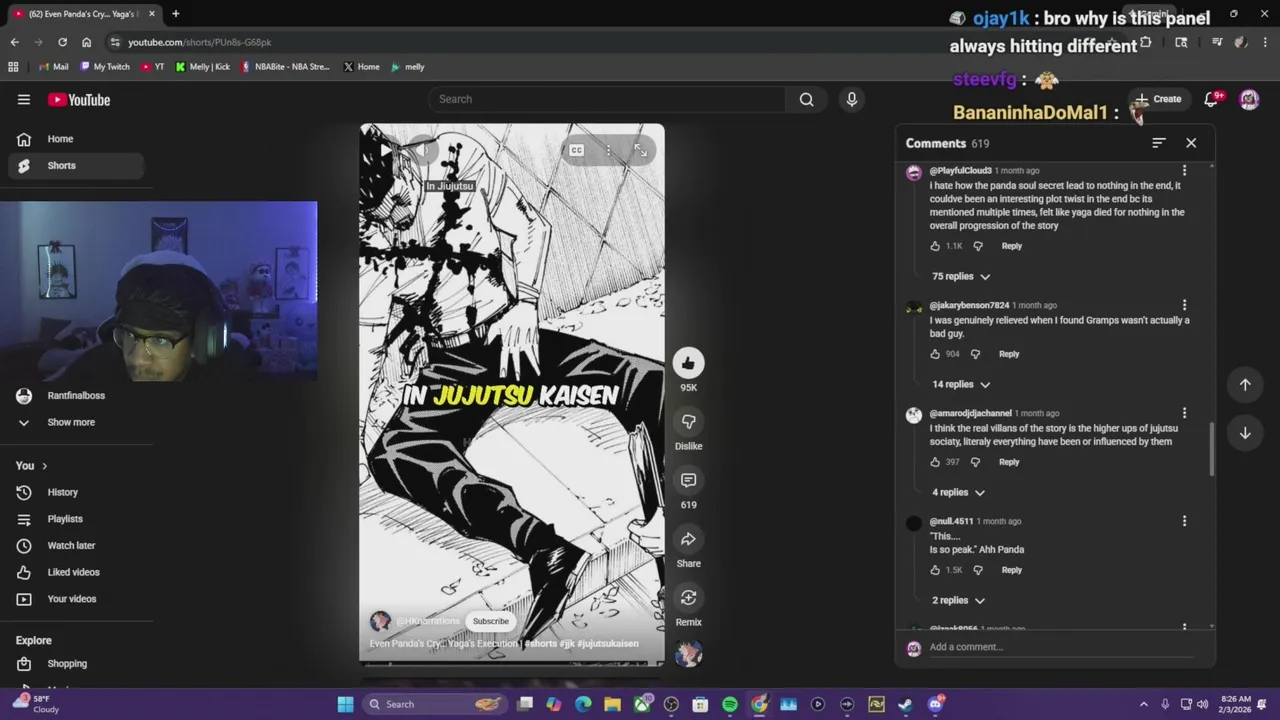Open Watch later in the sidebar

(x=76, y=545)
